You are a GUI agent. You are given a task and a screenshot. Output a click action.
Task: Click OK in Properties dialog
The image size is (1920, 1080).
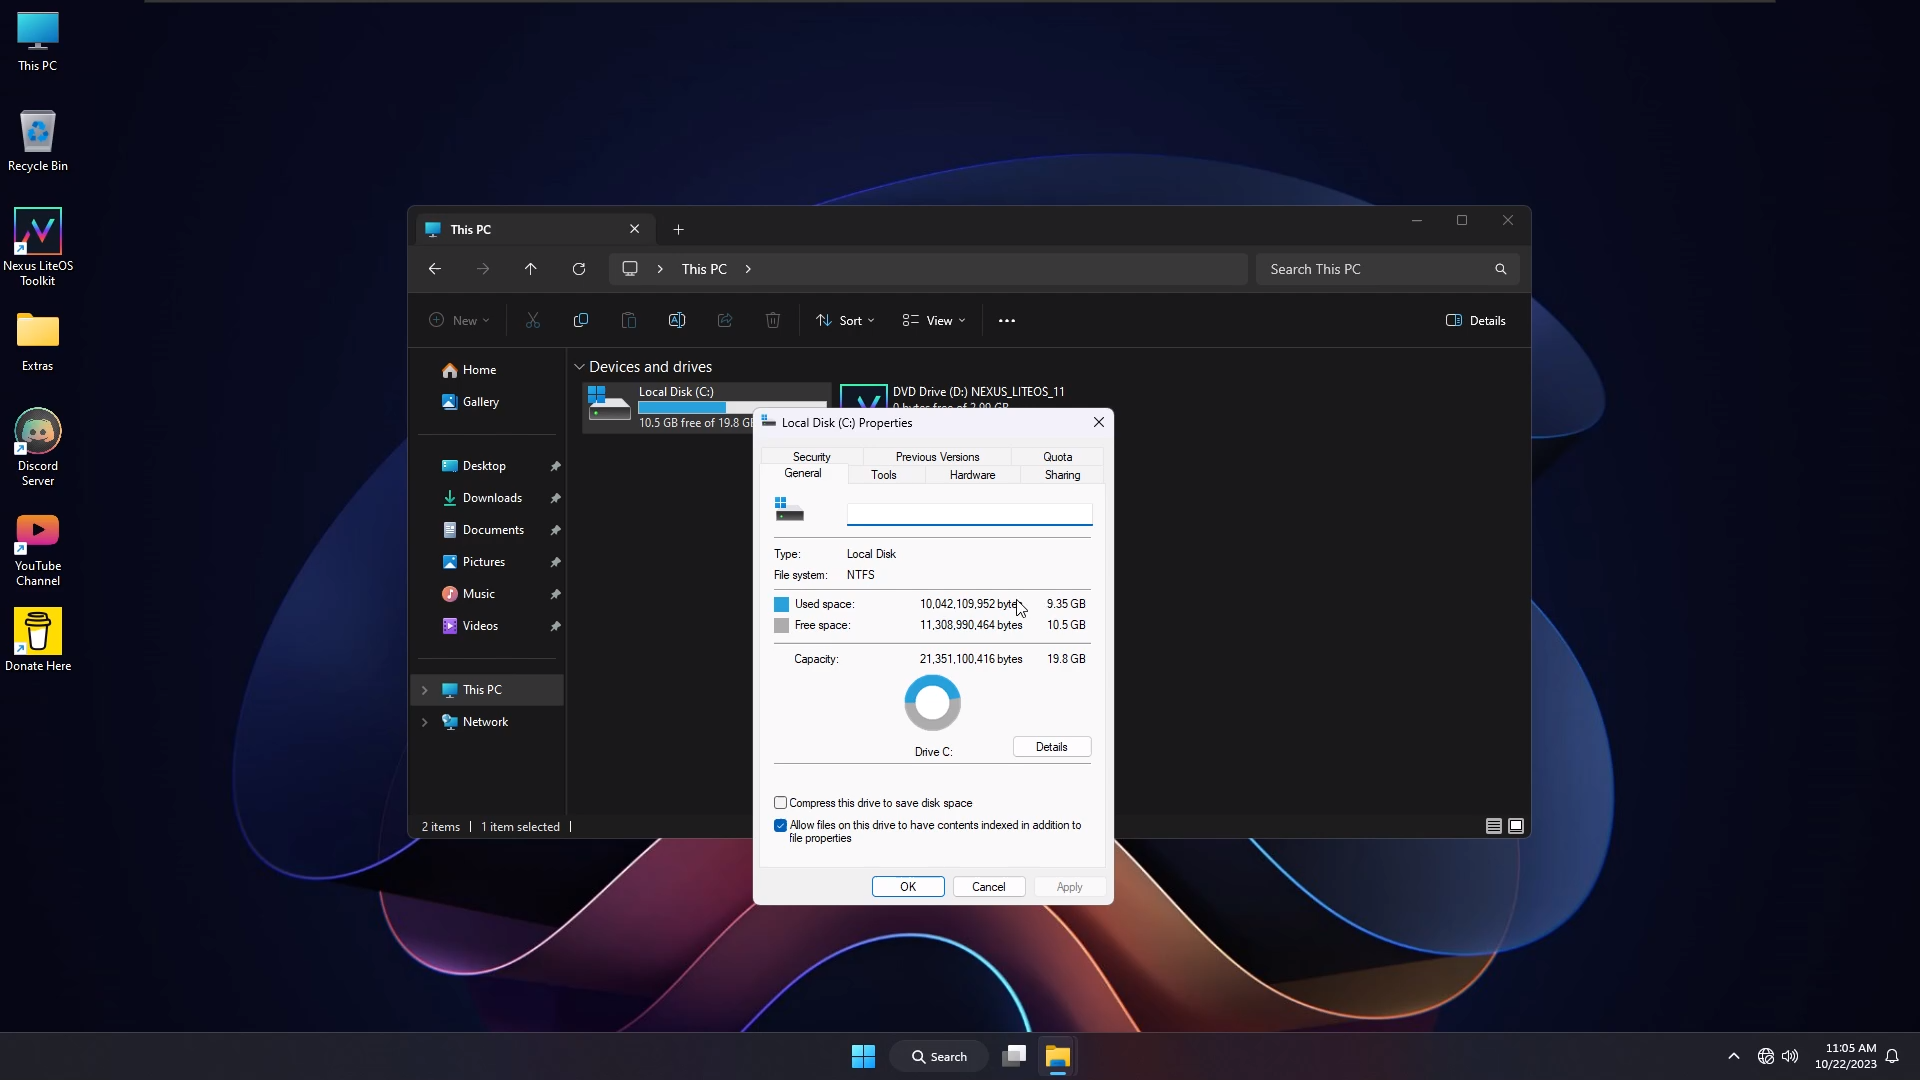click(x=908, y=887)
